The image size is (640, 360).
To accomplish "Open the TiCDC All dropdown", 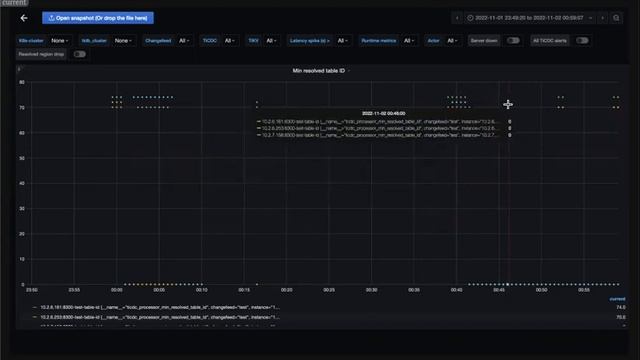I will pos(229,41).
